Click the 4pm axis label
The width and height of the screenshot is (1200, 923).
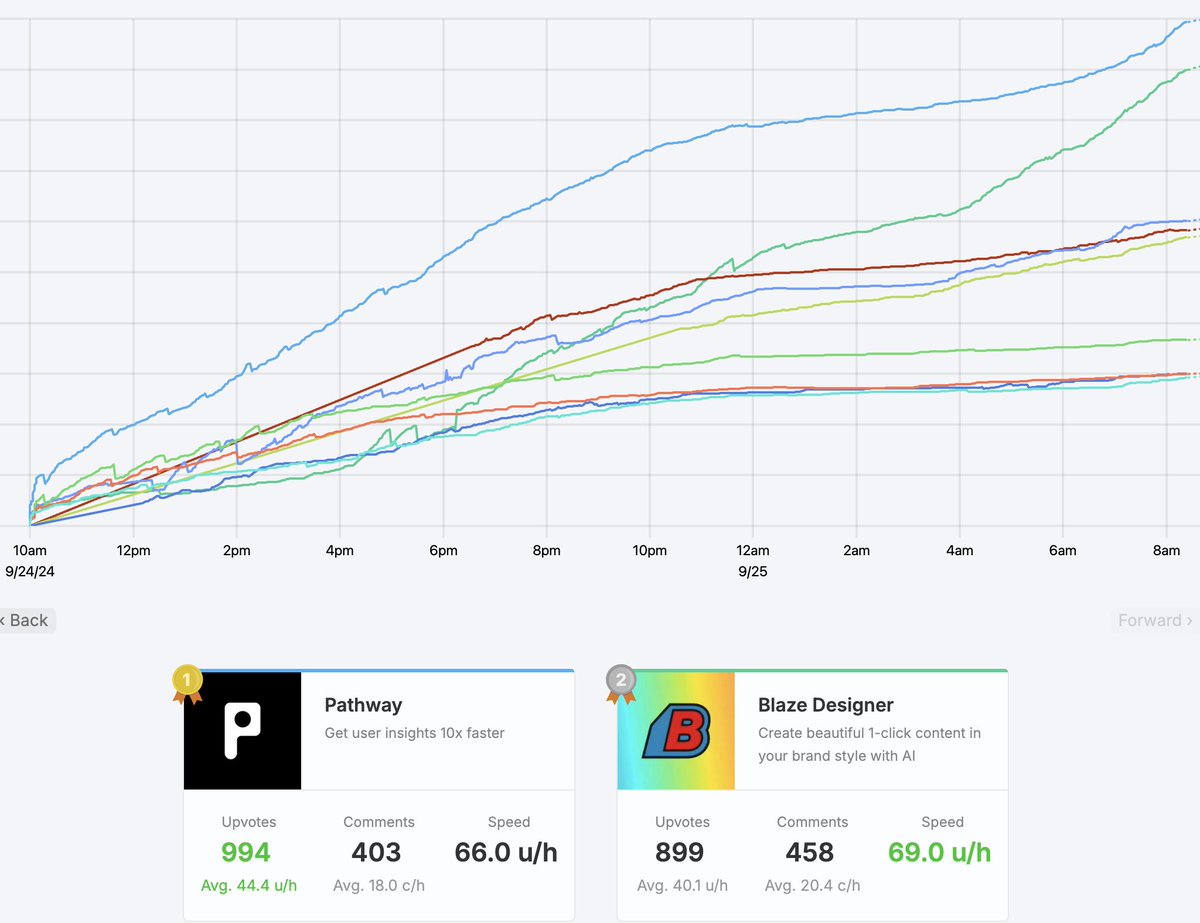[339, 551]
